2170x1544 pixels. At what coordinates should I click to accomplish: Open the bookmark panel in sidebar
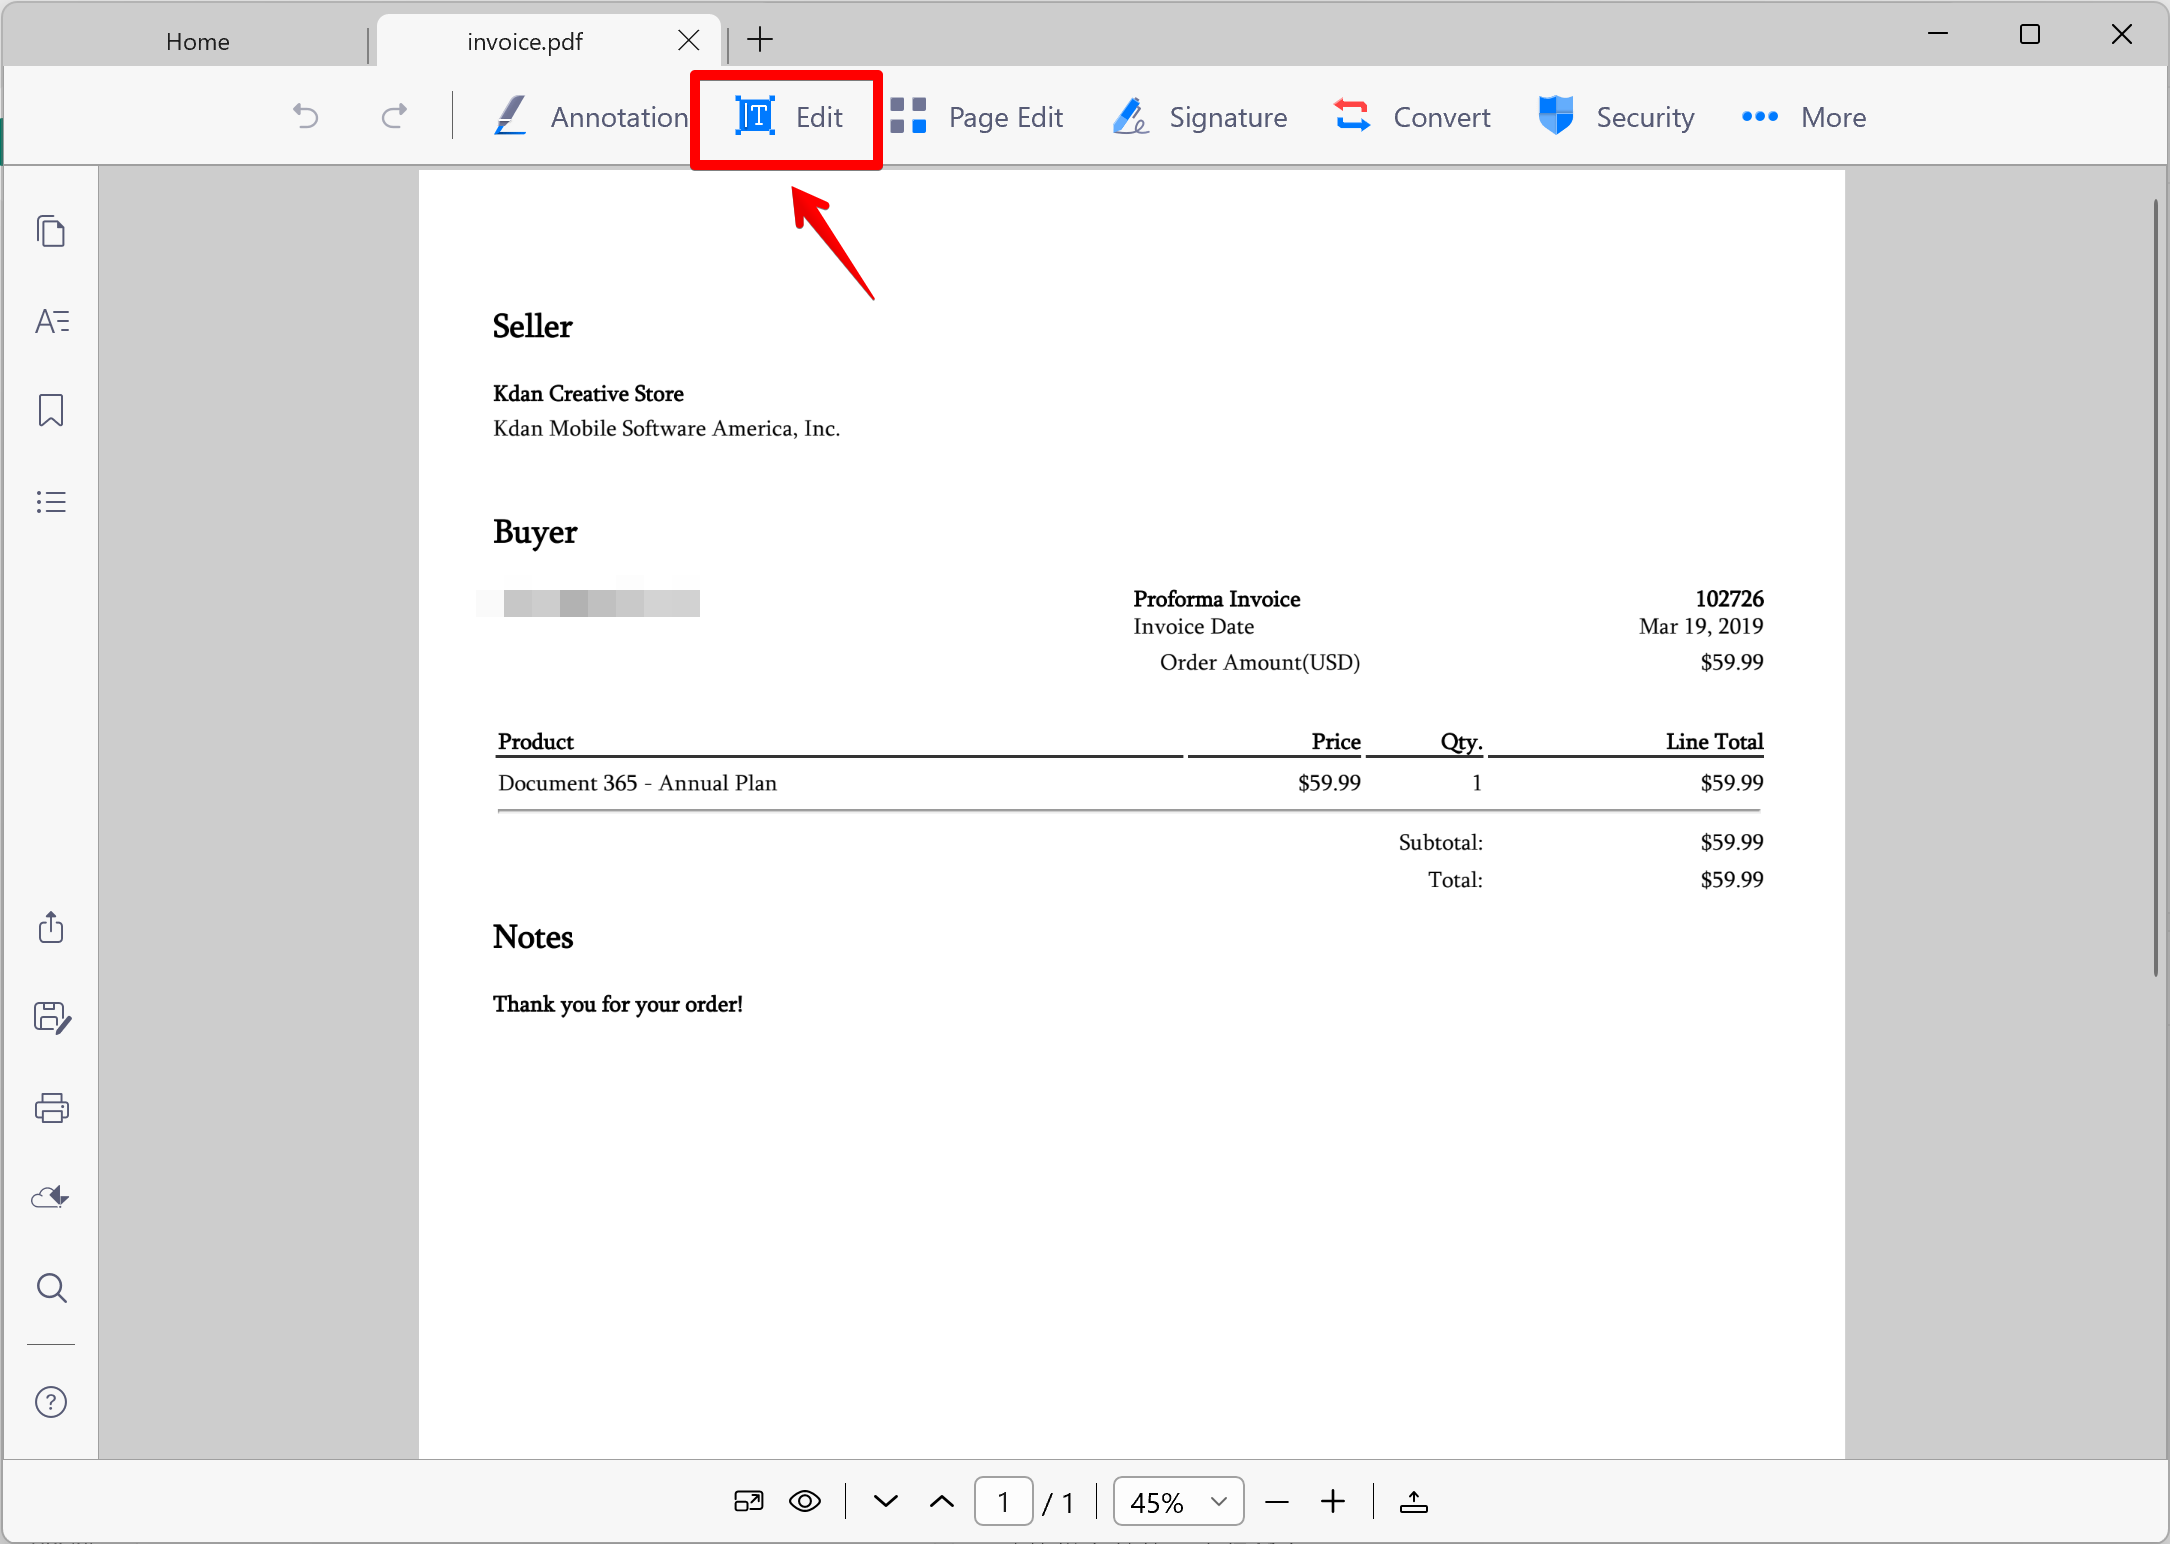tap(51, 410)
